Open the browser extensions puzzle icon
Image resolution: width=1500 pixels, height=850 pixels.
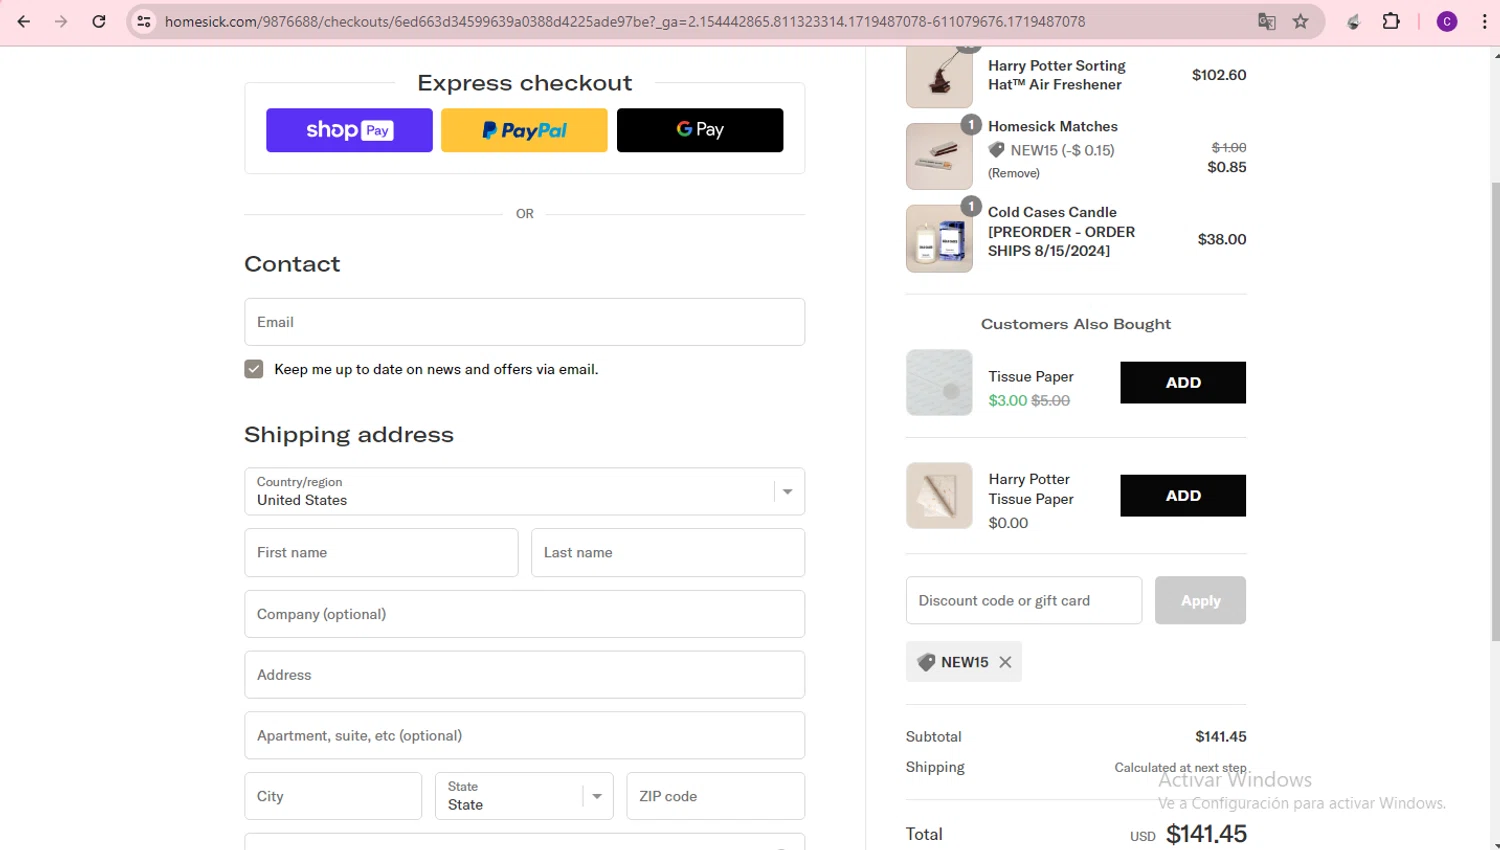1391,21
